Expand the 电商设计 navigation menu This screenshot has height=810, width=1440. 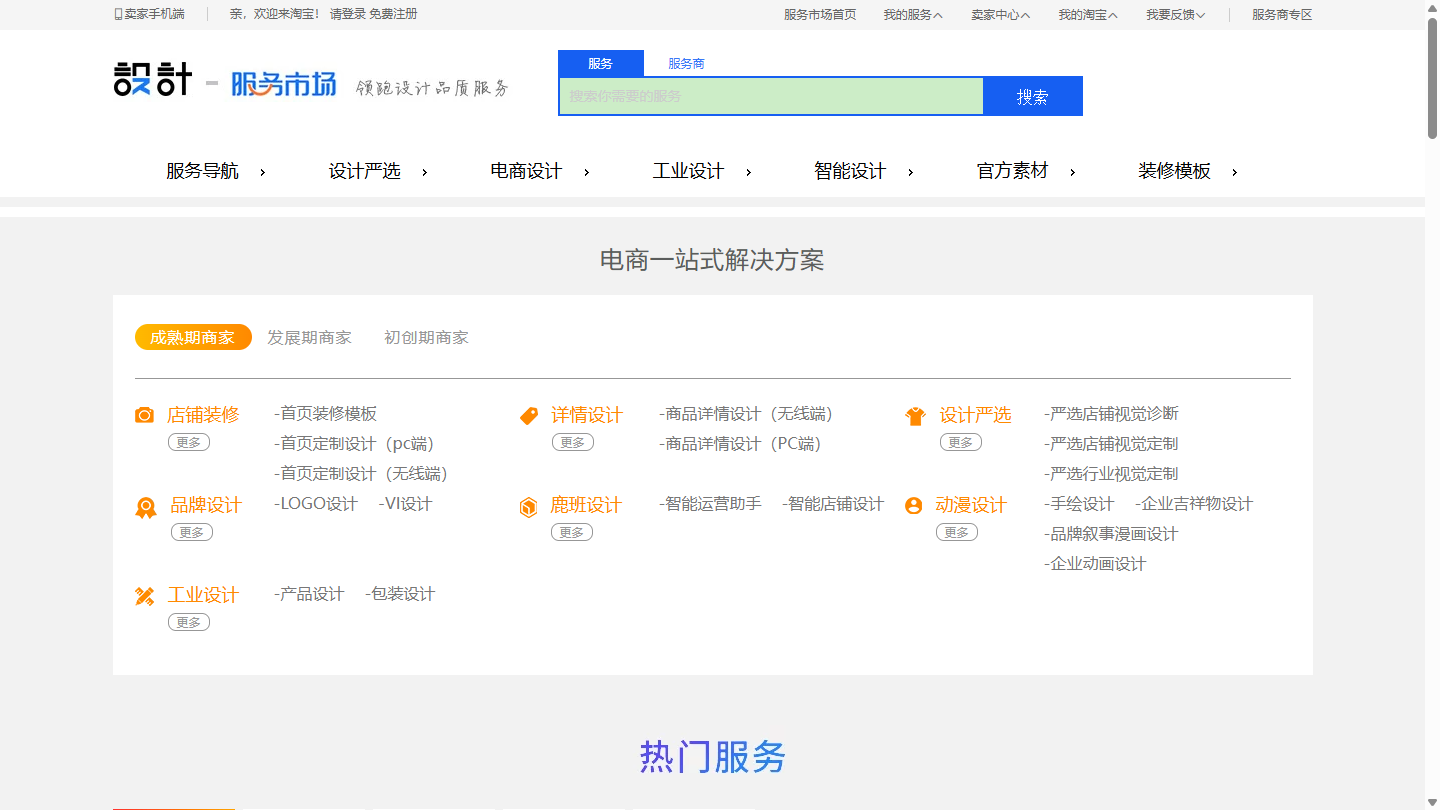pos(540,171)
